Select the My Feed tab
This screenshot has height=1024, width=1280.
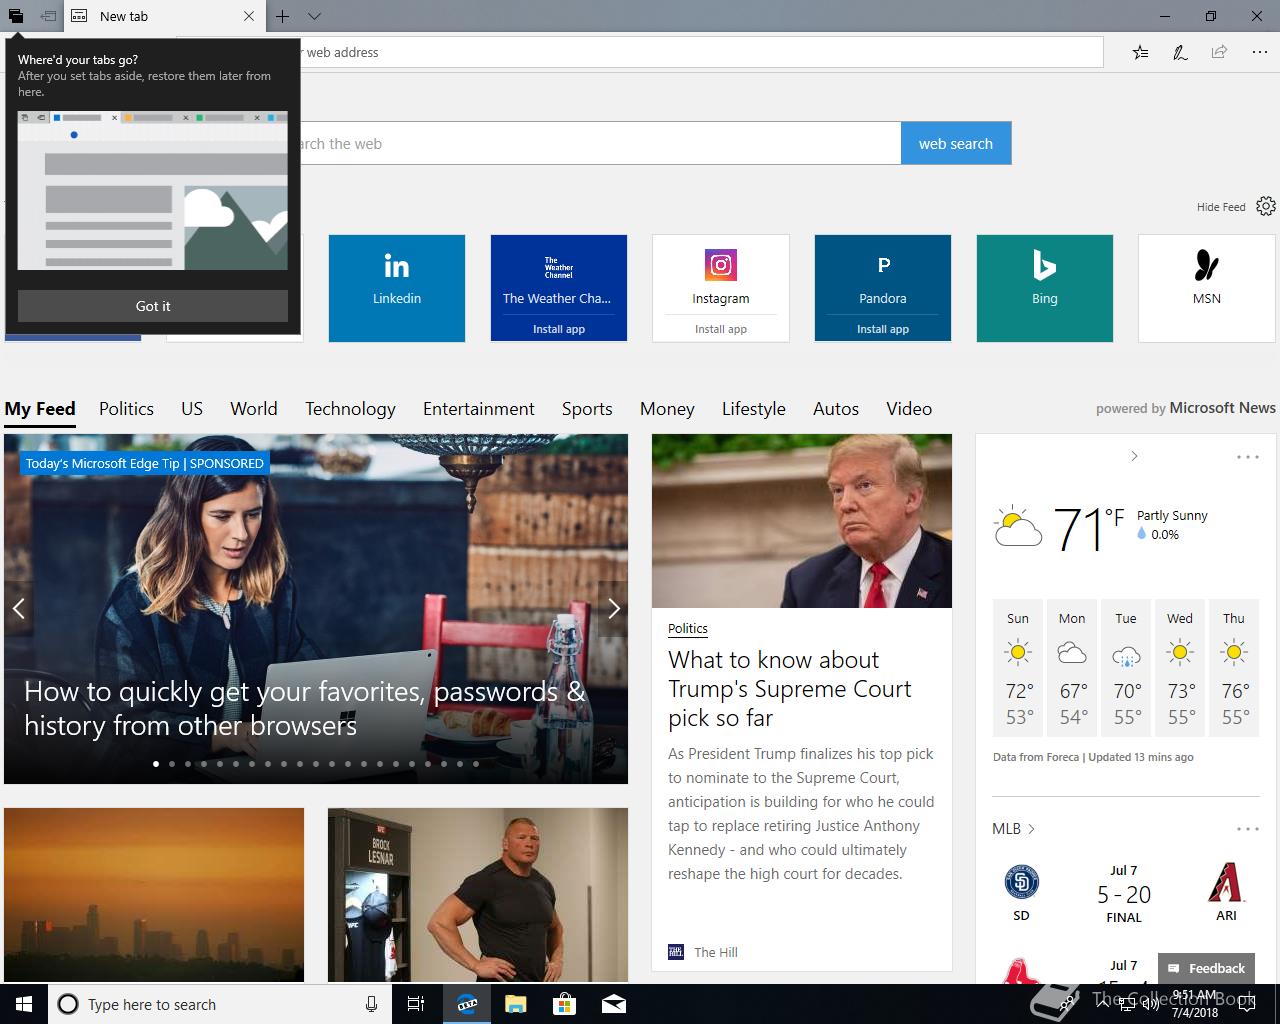tap(40, 409)
